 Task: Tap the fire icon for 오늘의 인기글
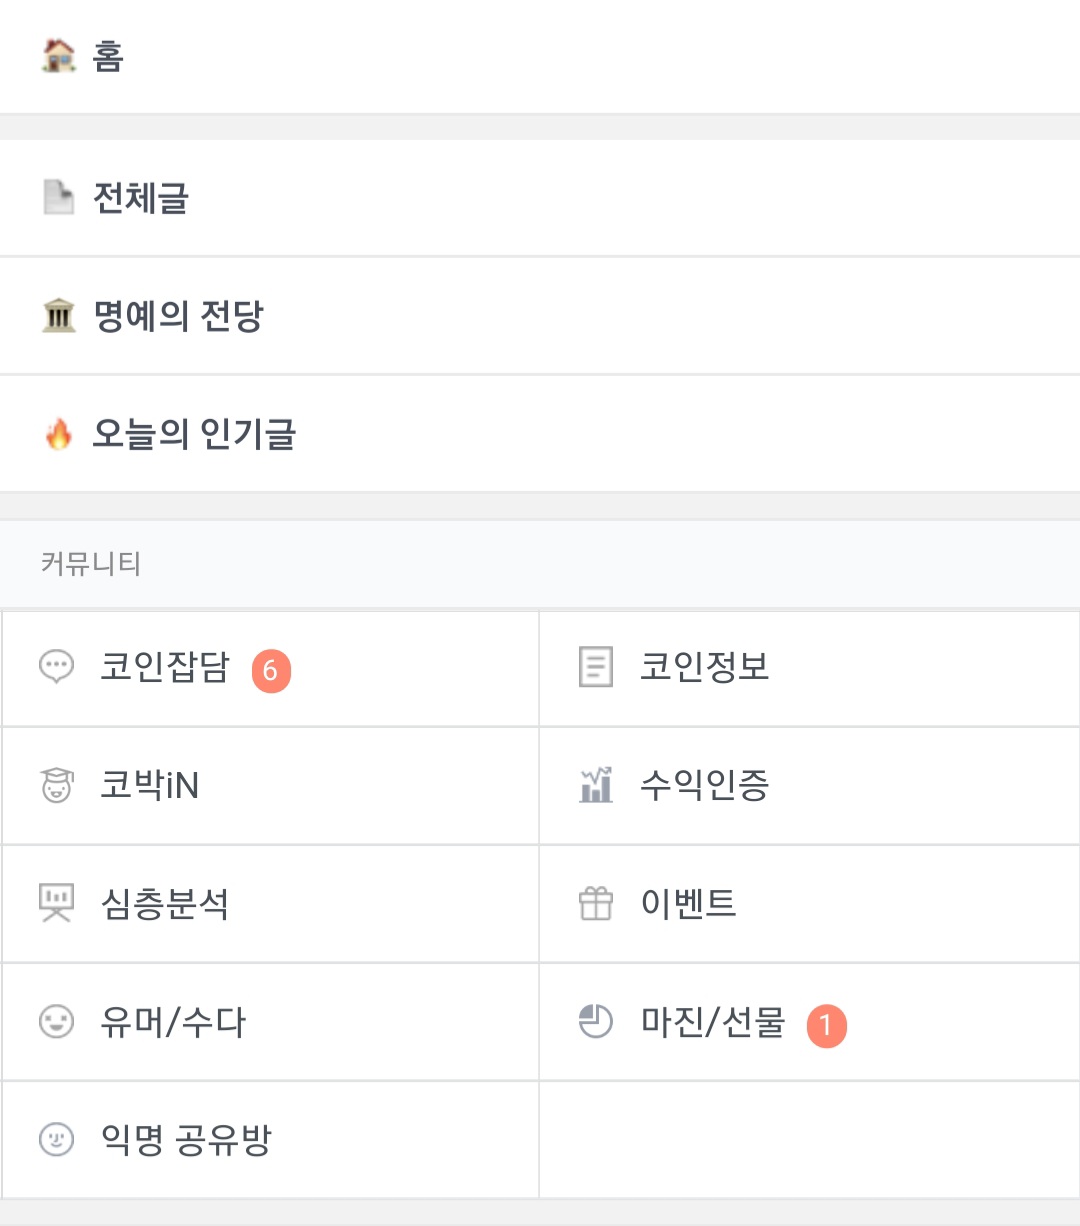coord(59,434)
